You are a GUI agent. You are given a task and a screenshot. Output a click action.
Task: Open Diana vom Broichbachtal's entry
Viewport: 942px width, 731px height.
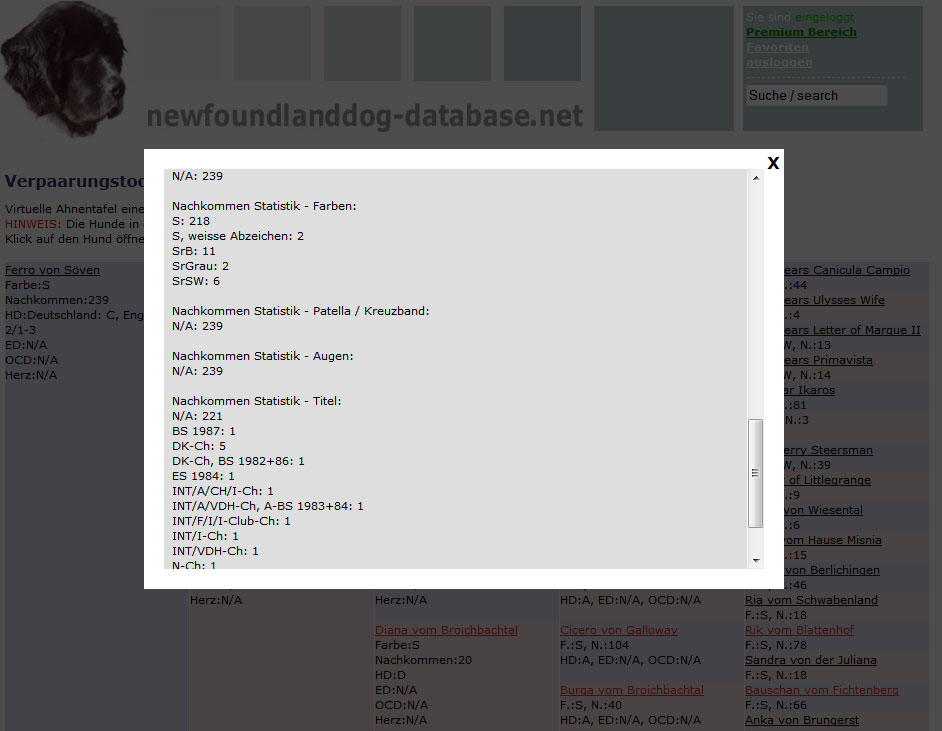(x=446, y=630)
